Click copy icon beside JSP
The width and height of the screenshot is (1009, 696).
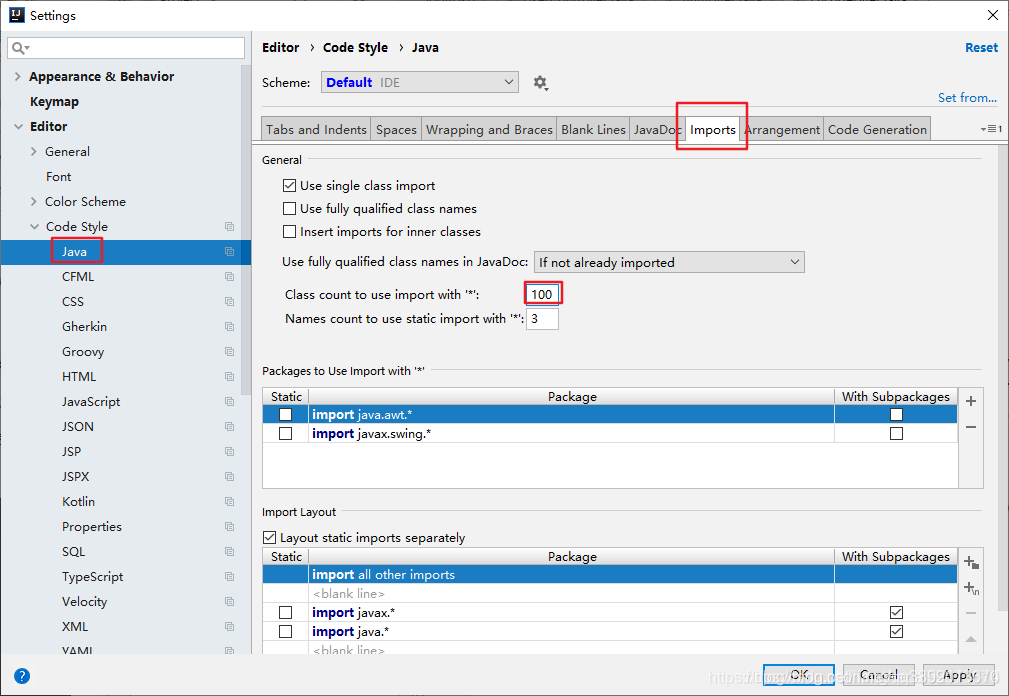click(x=229, y=452)
